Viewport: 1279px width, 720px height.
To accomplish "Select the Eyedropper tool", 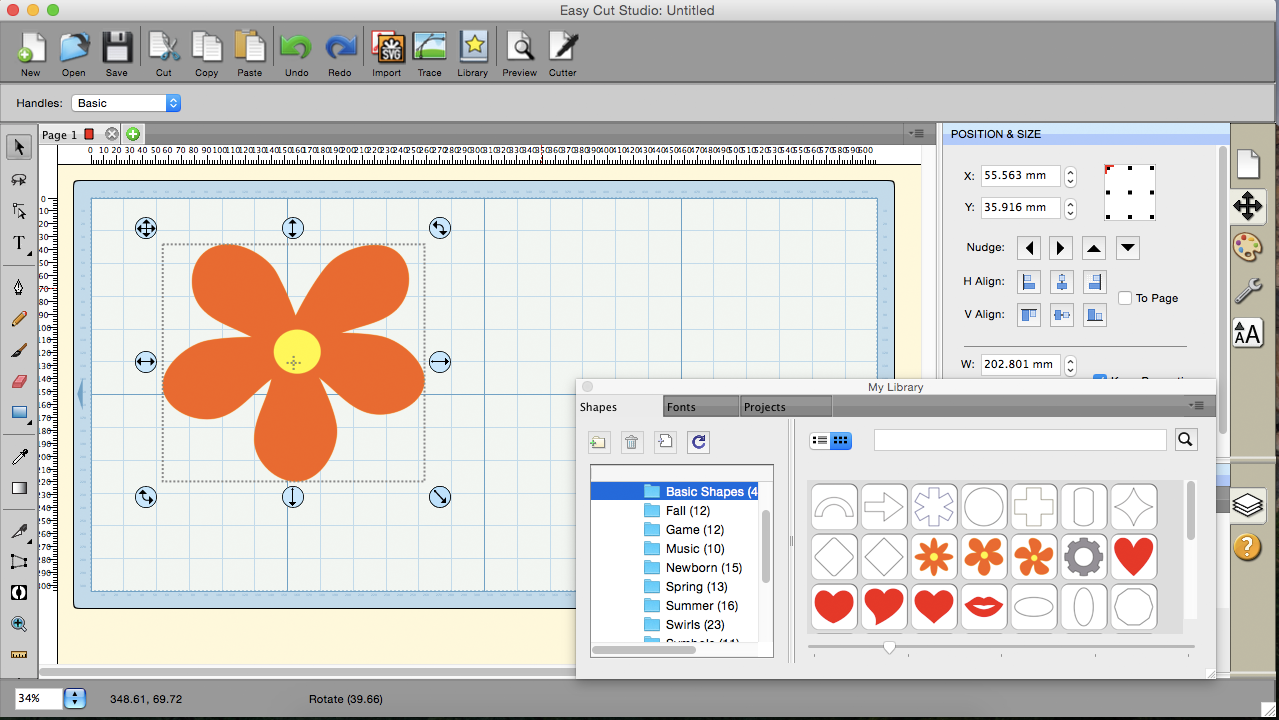I will pos(18,455).
